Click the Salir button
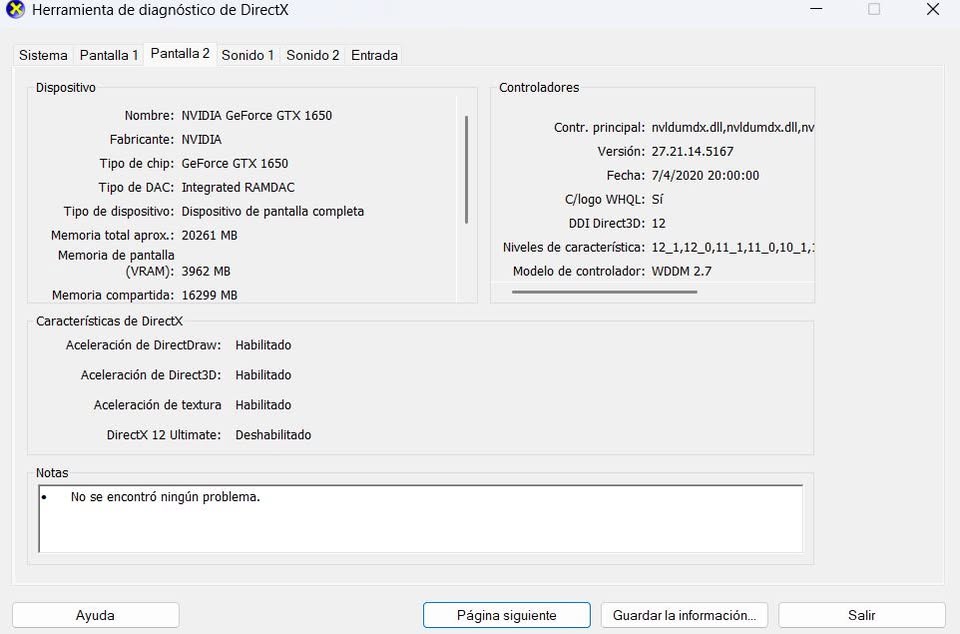The width and height of the screenshot is (960, 634). [861, 615]
